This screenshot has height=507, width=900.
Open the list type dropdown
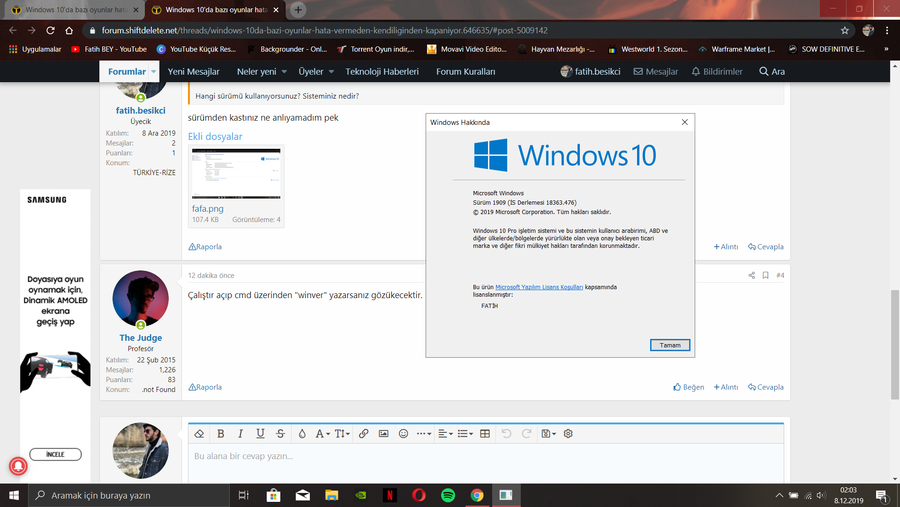coord(465,434)
